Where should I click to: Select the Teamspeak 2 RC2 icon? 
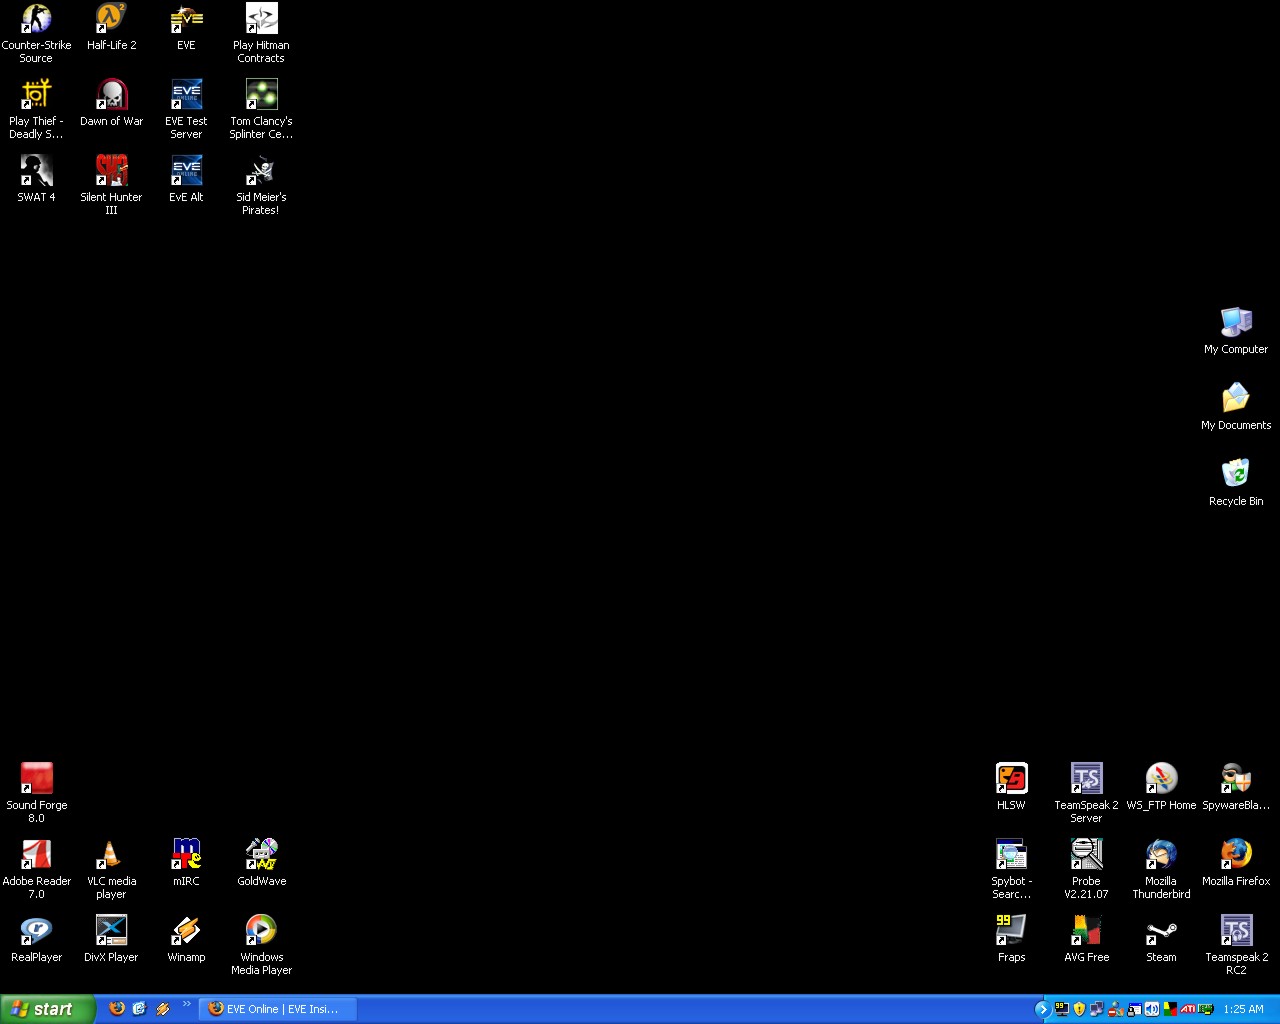point(1236,945)
